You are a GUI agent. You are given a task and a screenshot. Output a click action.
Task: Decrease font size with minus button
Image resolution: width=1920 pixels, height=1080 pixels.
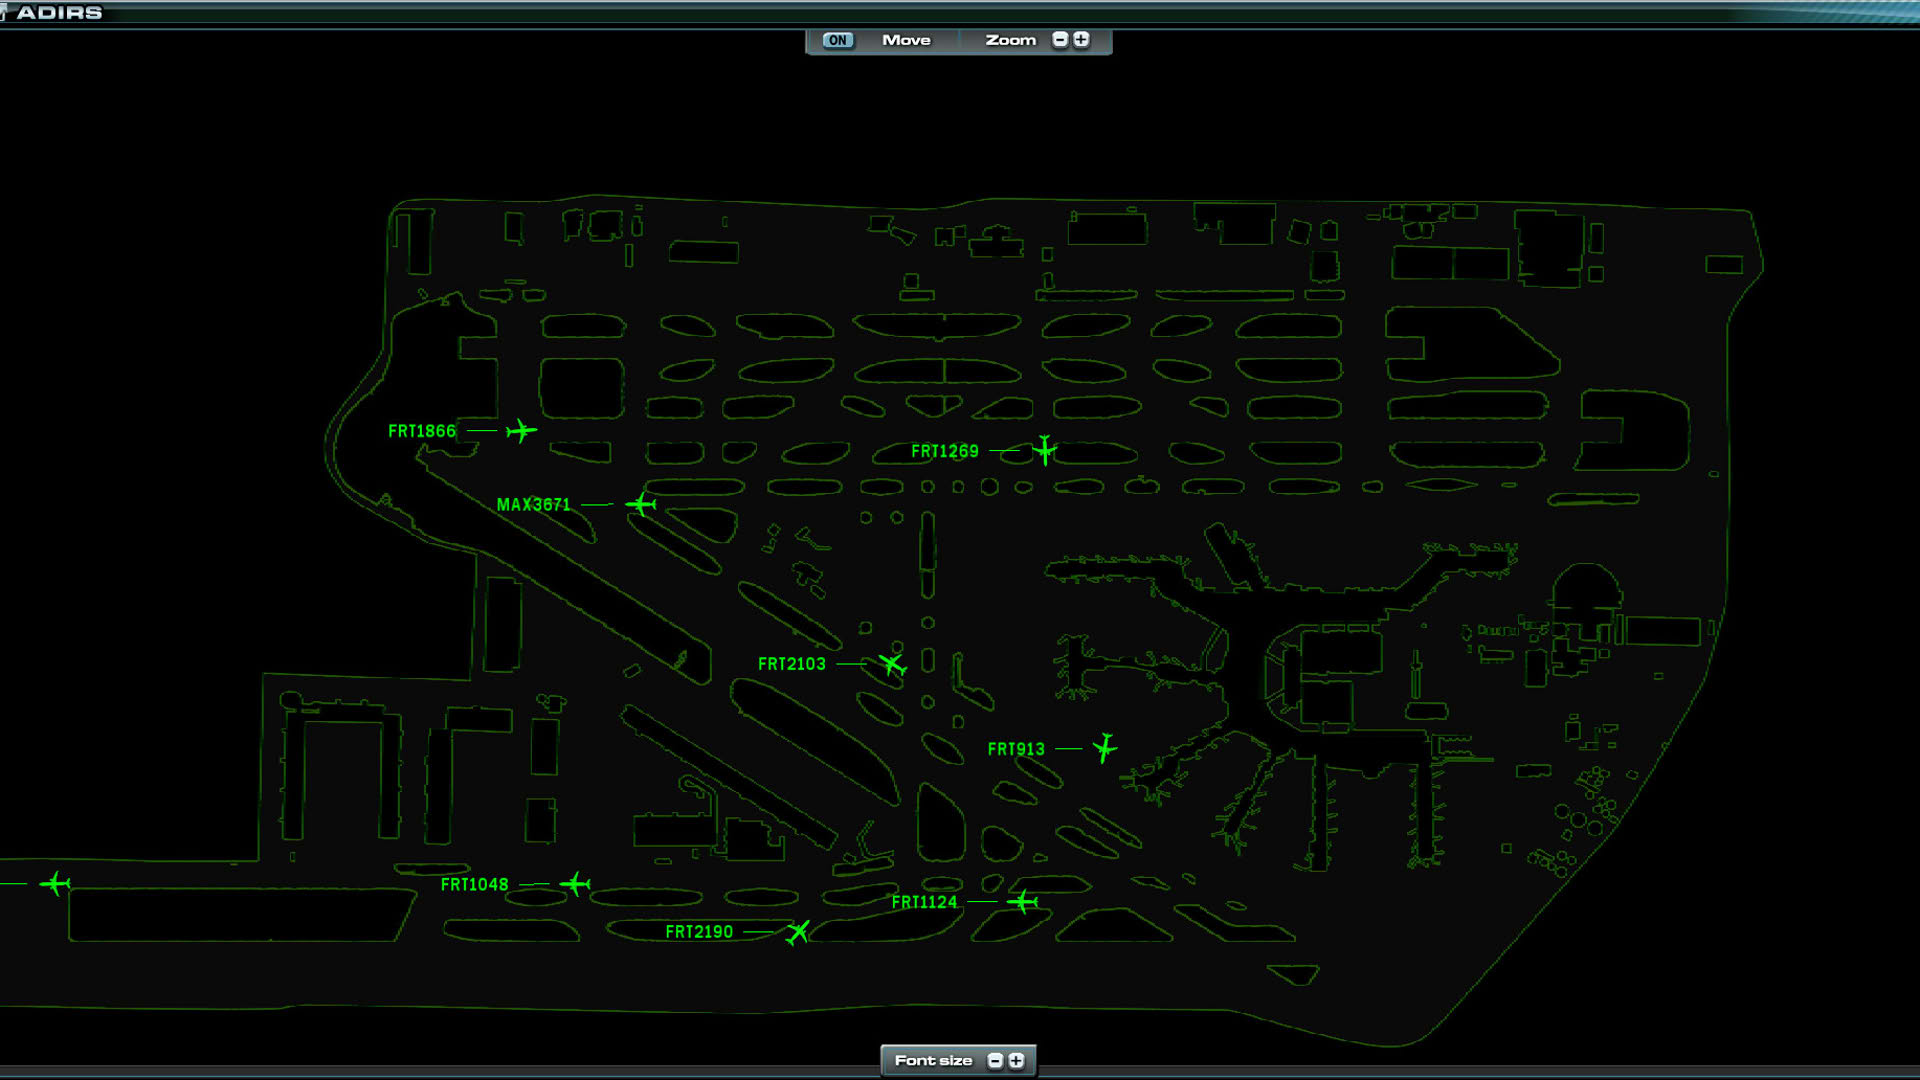coord(995,1060)
